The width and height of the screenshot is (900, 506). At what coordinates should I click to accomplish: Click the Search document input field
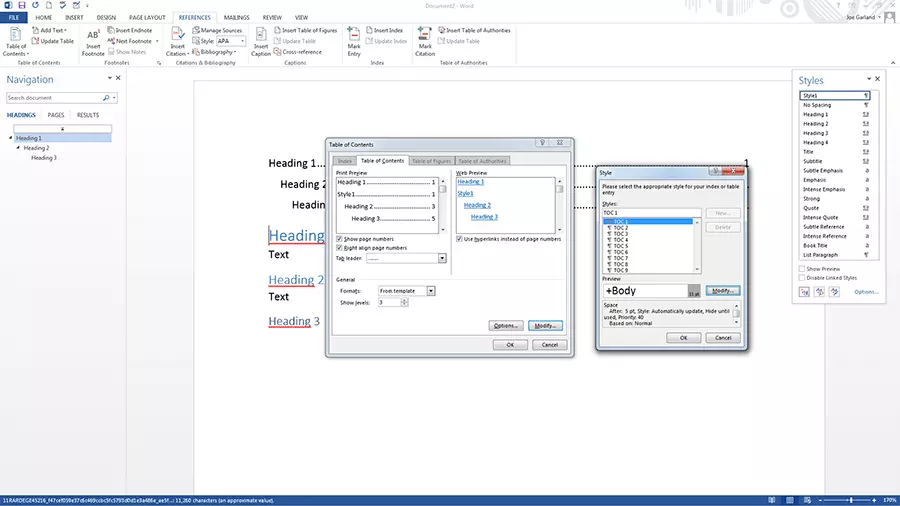click(55, 98)
